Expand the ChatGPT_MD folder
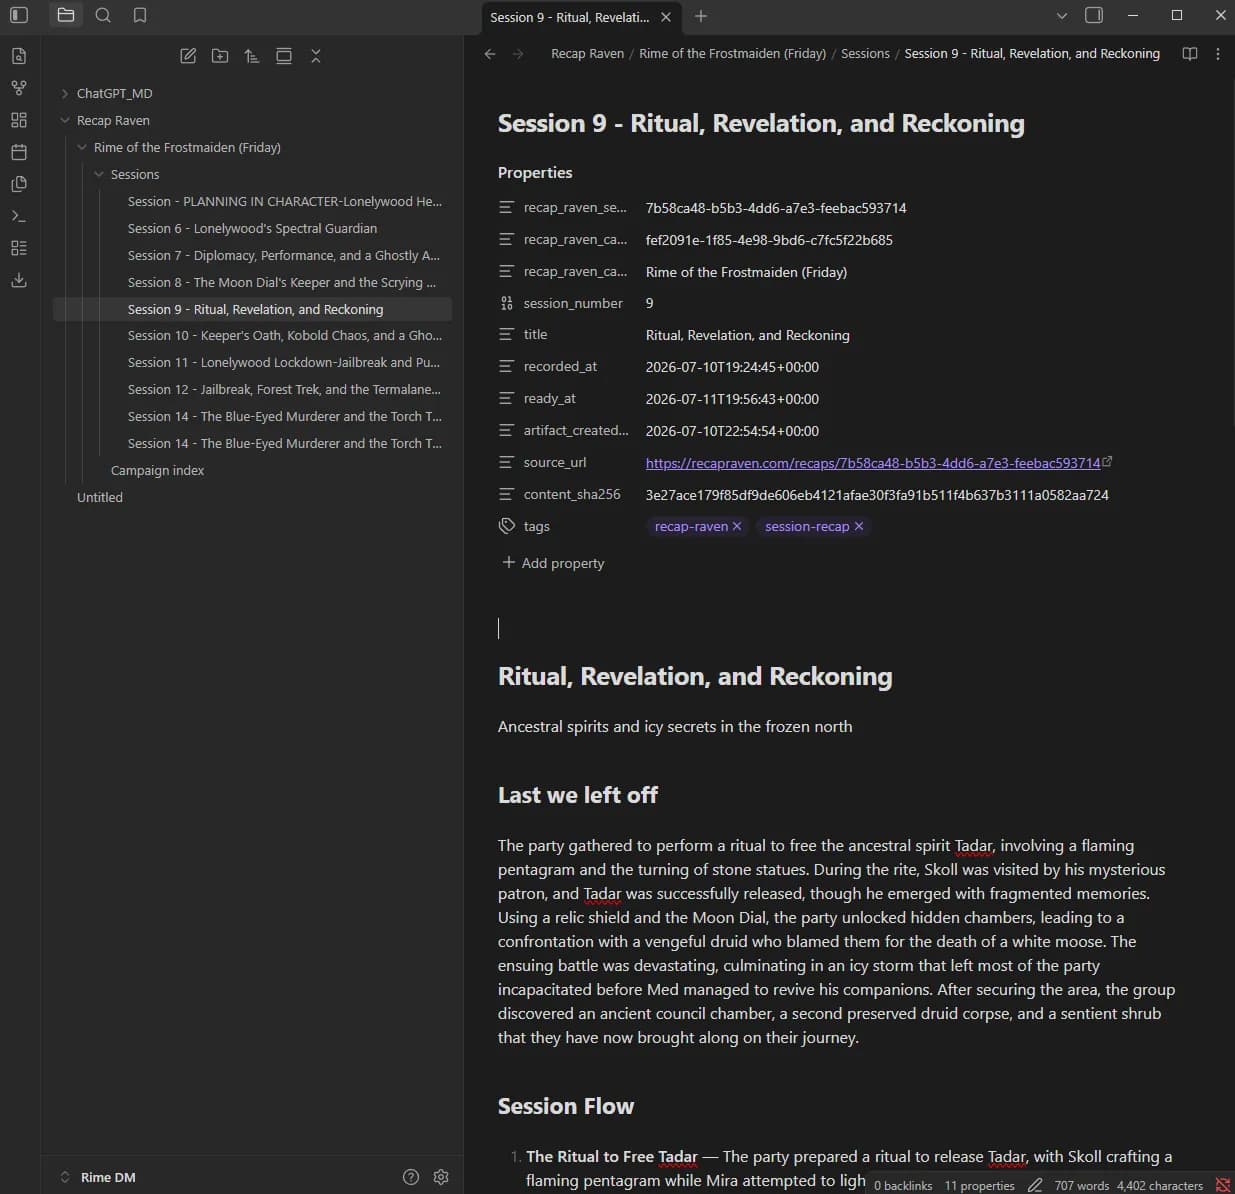Image resolution: width=1235 pixels, height=1194 pixels. click(x=65, y=93)
